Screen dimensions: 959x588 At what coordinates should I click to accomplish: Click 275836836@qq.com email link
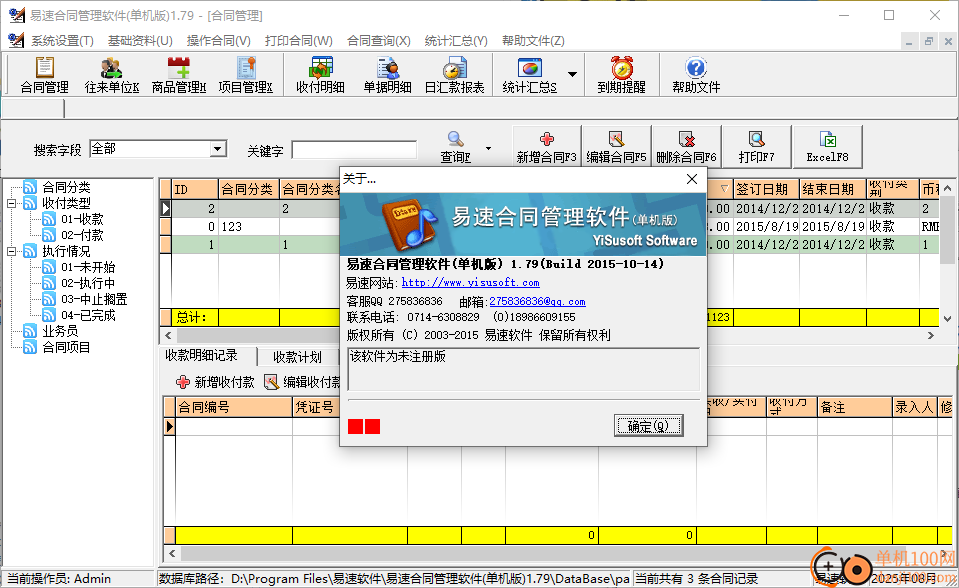(x=537, y=302)
